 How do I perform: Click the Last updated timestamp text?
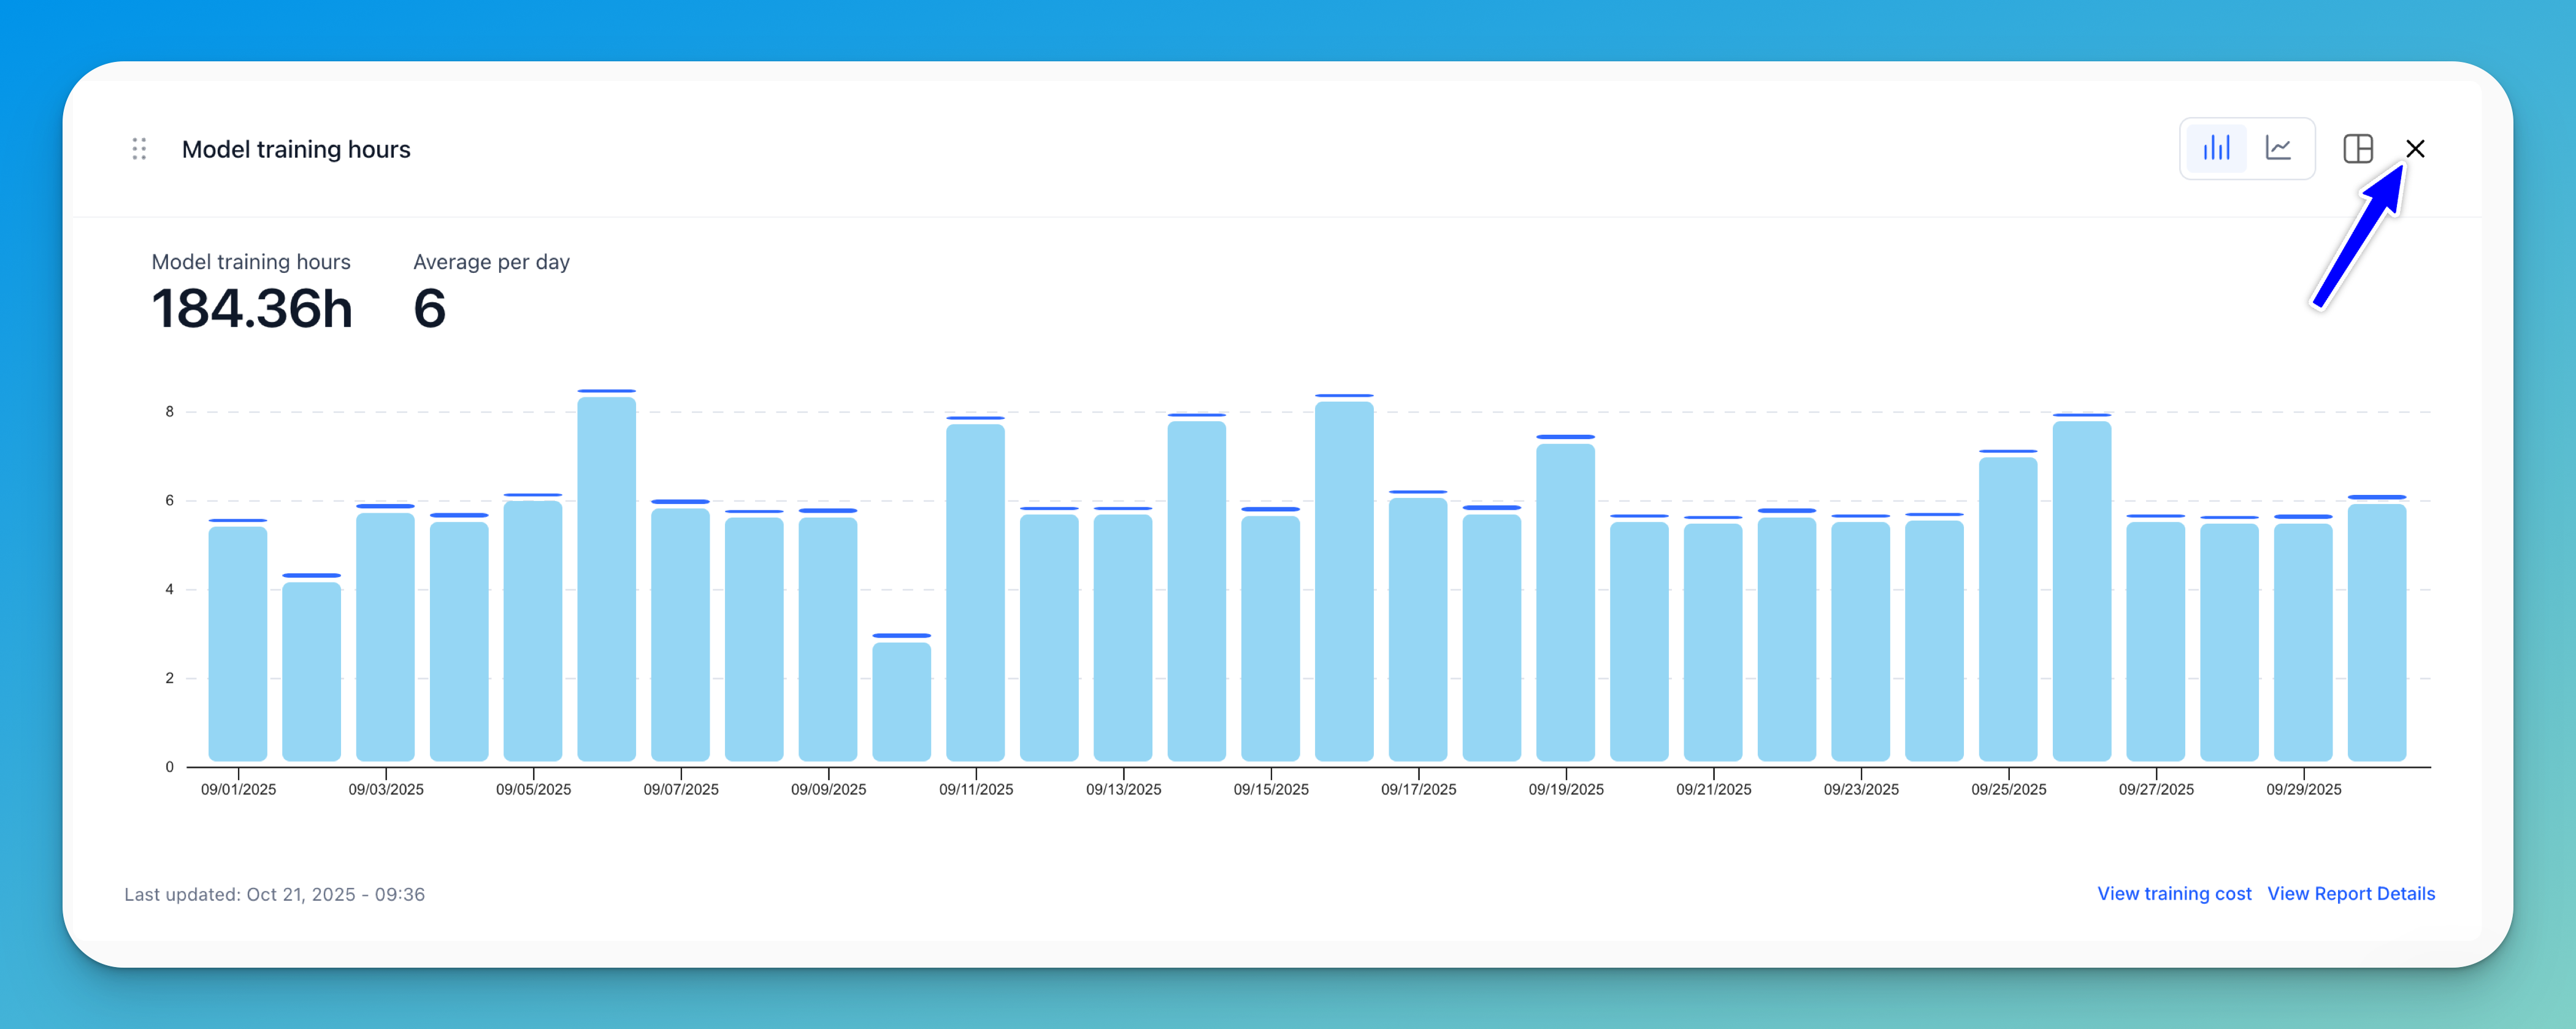tap(274, 894)
